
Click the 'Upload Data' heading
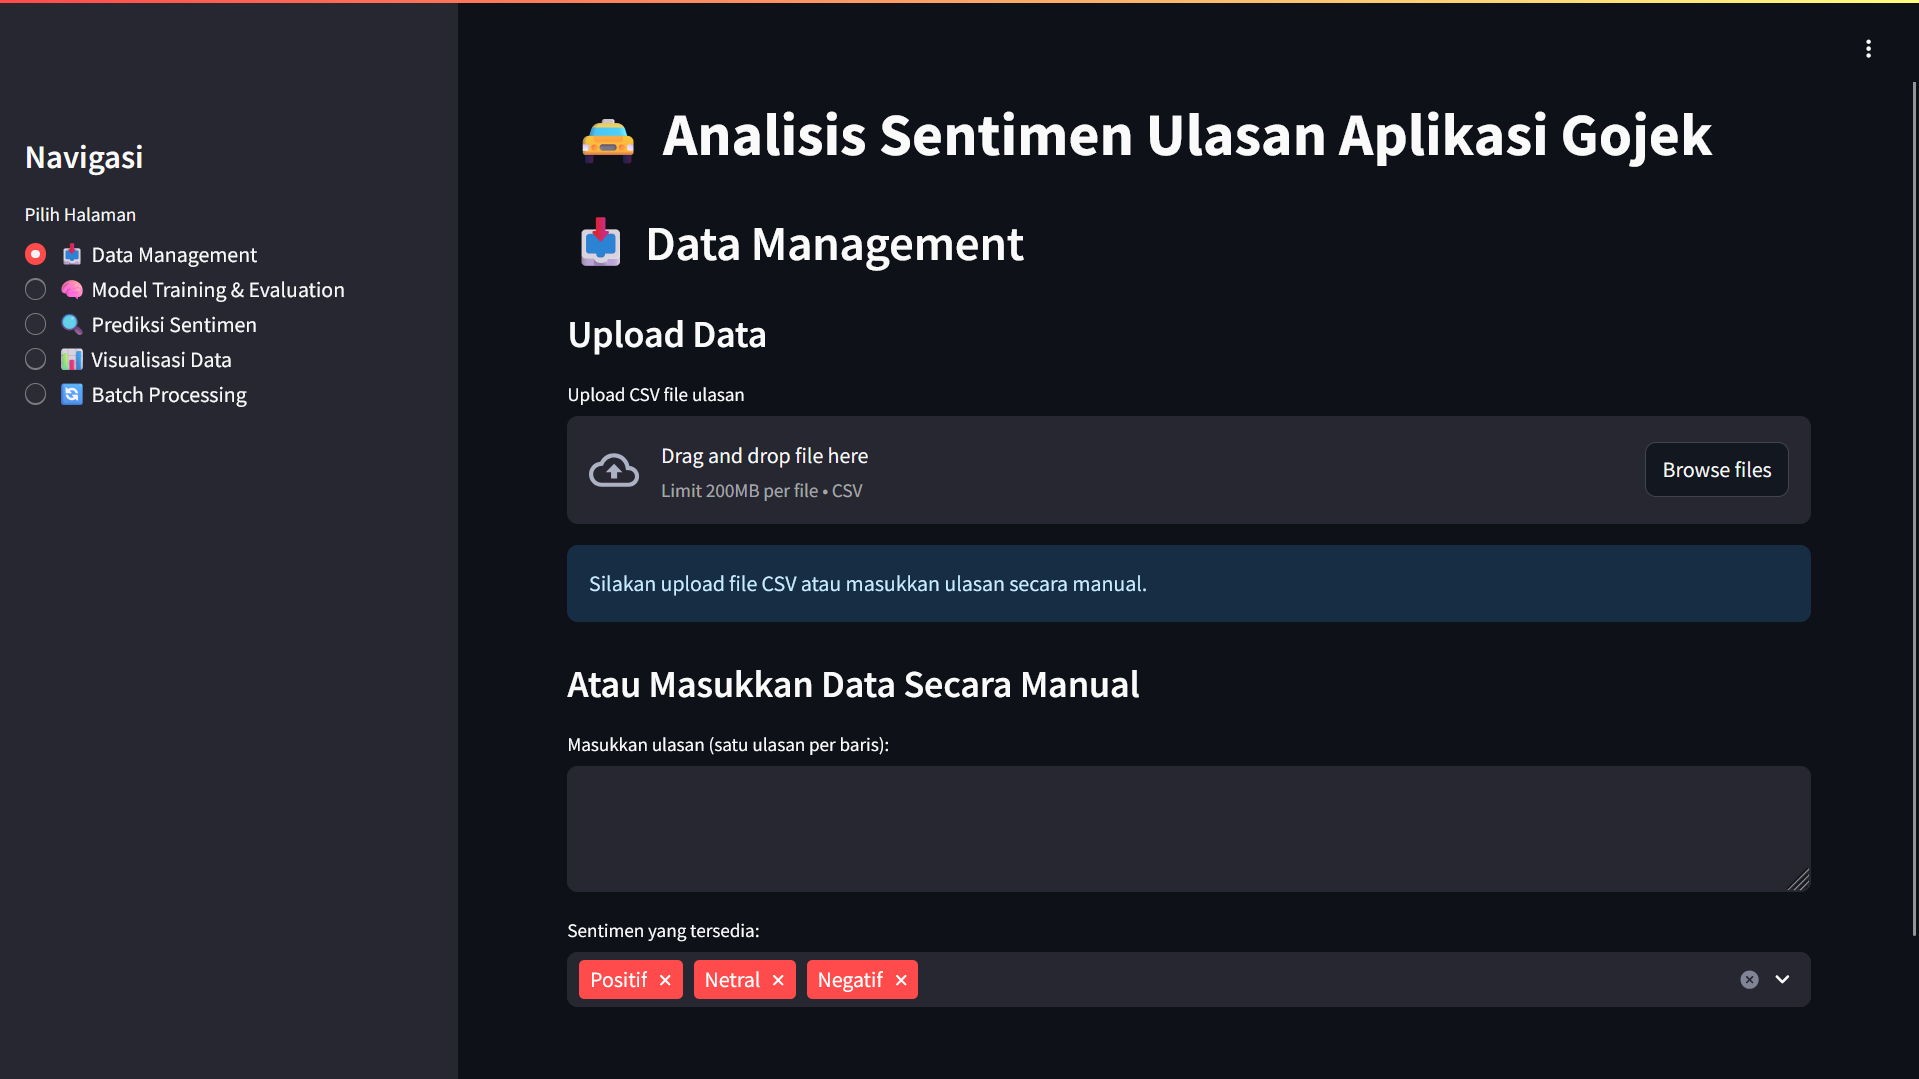coord(667,335)
